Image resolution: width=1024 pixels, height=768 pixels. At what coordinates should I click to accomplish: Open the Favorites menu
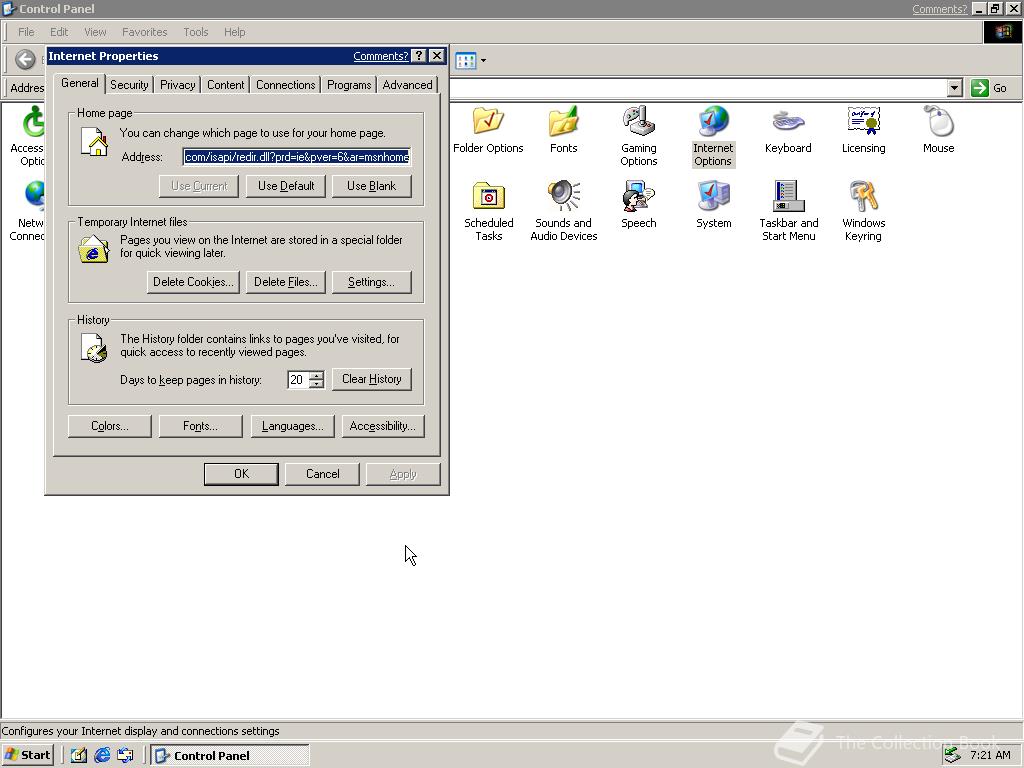[144, 32]
